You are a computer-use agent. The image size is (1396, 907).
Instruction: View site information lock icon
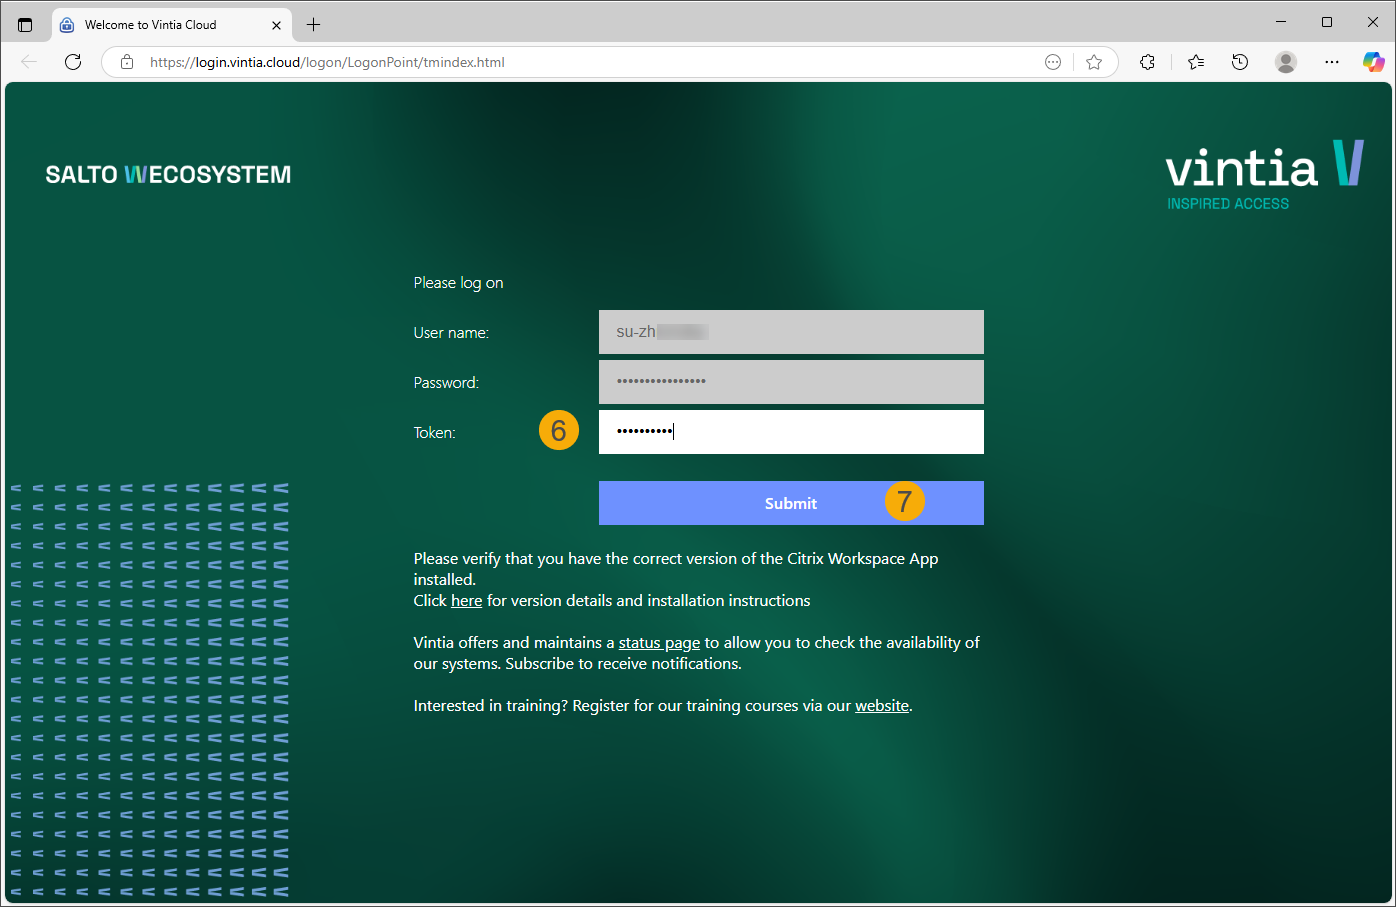tap(127, 62)
